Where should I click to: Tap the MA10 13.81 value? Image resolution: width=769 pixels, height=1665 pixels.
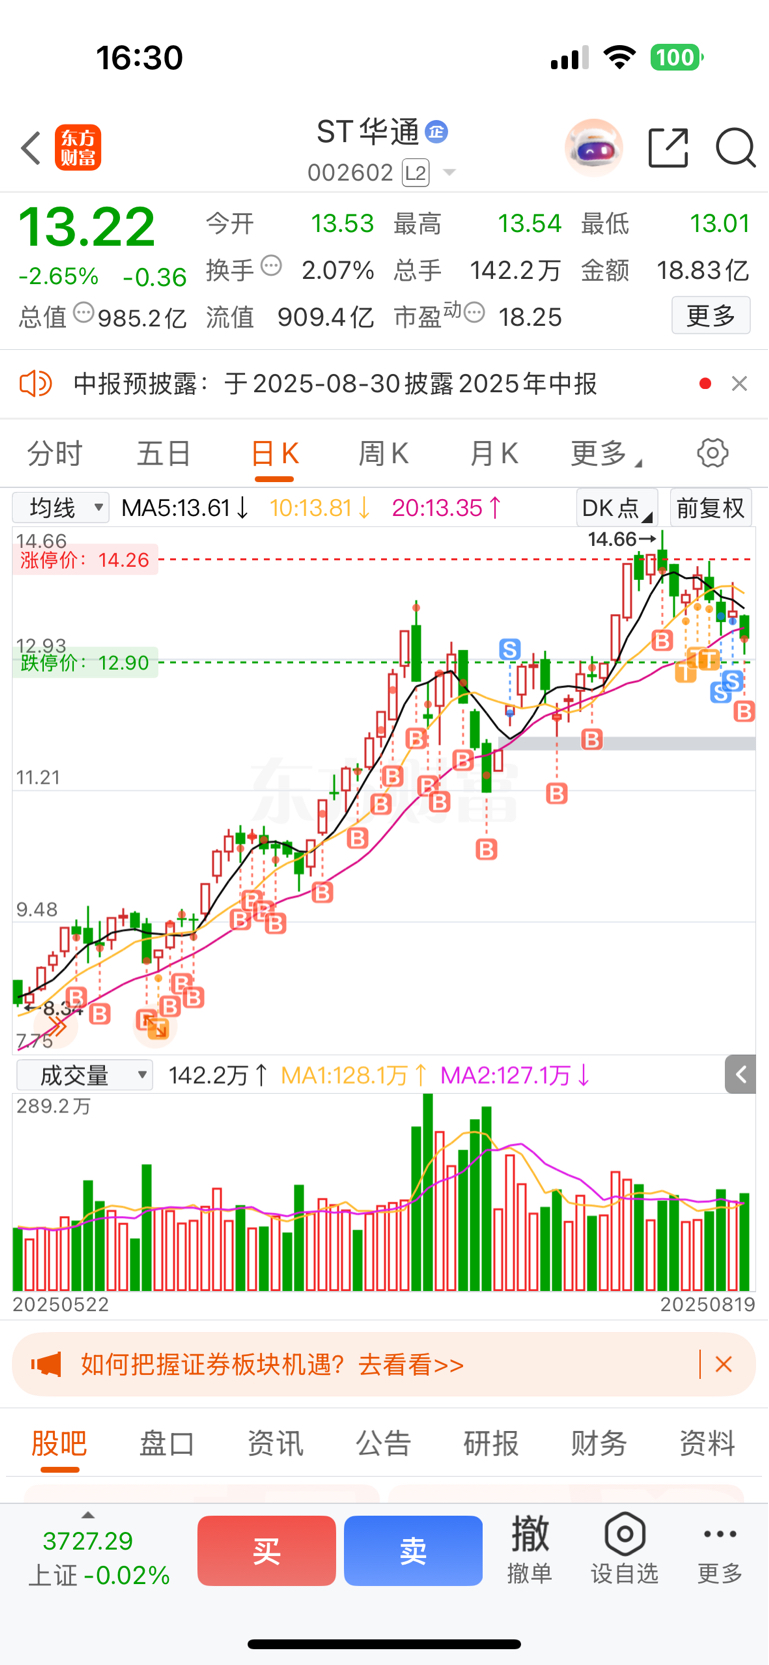(x=320, y=508)
